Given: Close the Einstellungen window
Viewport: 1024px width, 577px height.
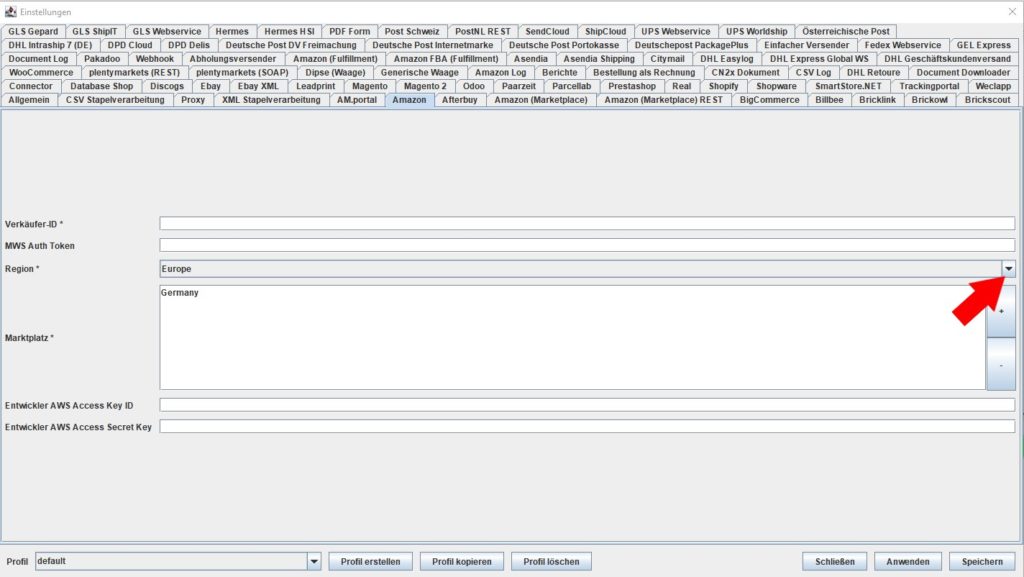Looking at the screenshot, I should [1012, 12].
